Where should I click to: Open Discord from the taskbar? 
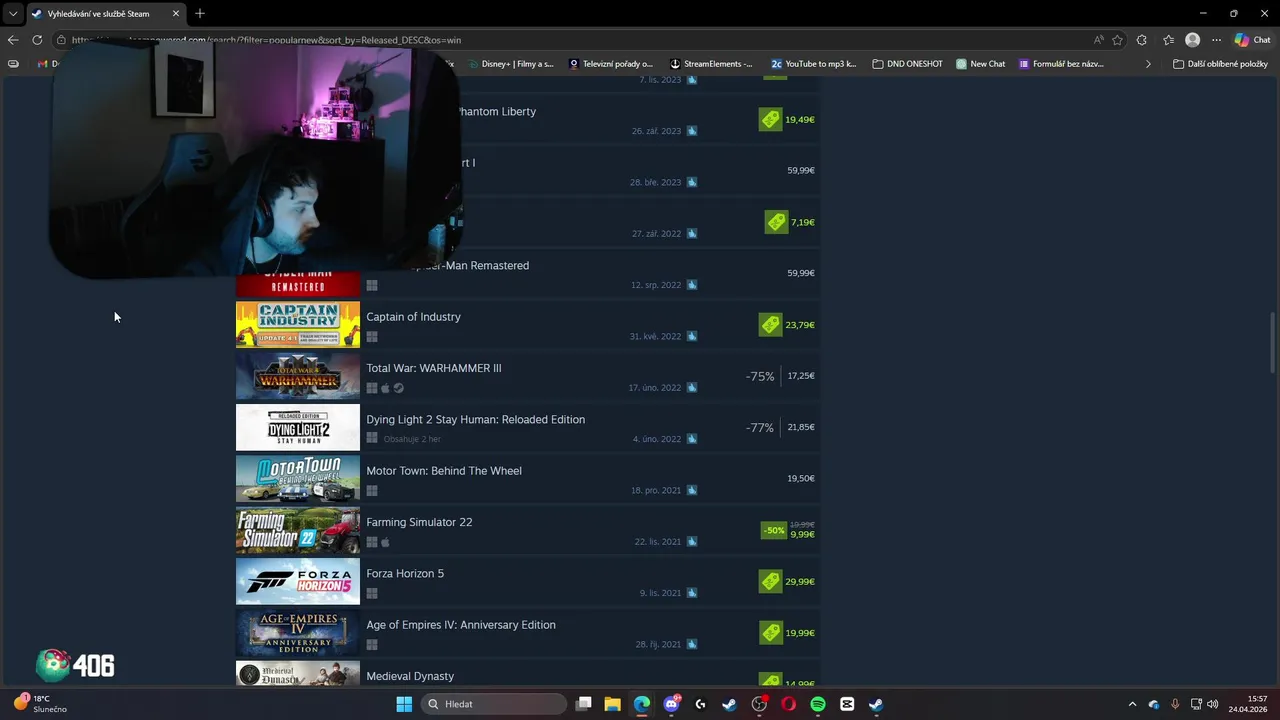coord(671,704)
